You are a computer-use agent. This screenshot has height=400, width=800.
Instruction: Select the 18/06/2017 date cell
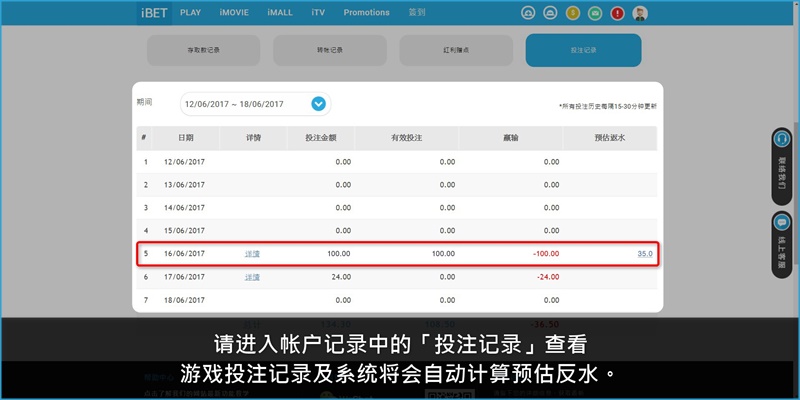point(184,300)
